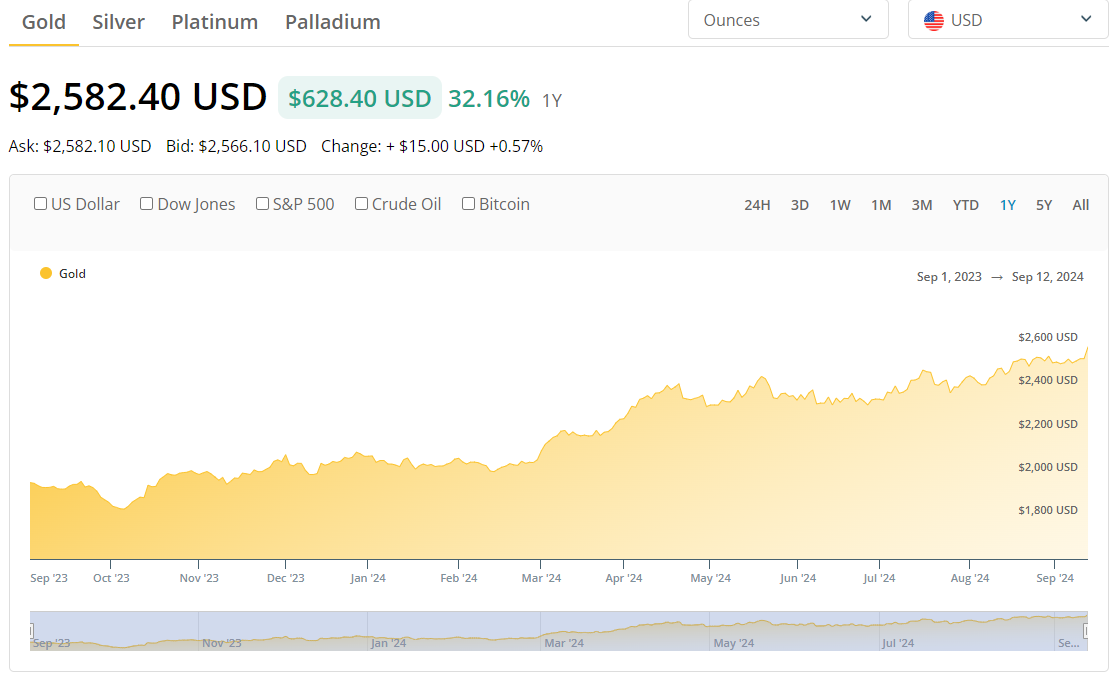Click the $2,000 USD axis label

[1048, 467]
